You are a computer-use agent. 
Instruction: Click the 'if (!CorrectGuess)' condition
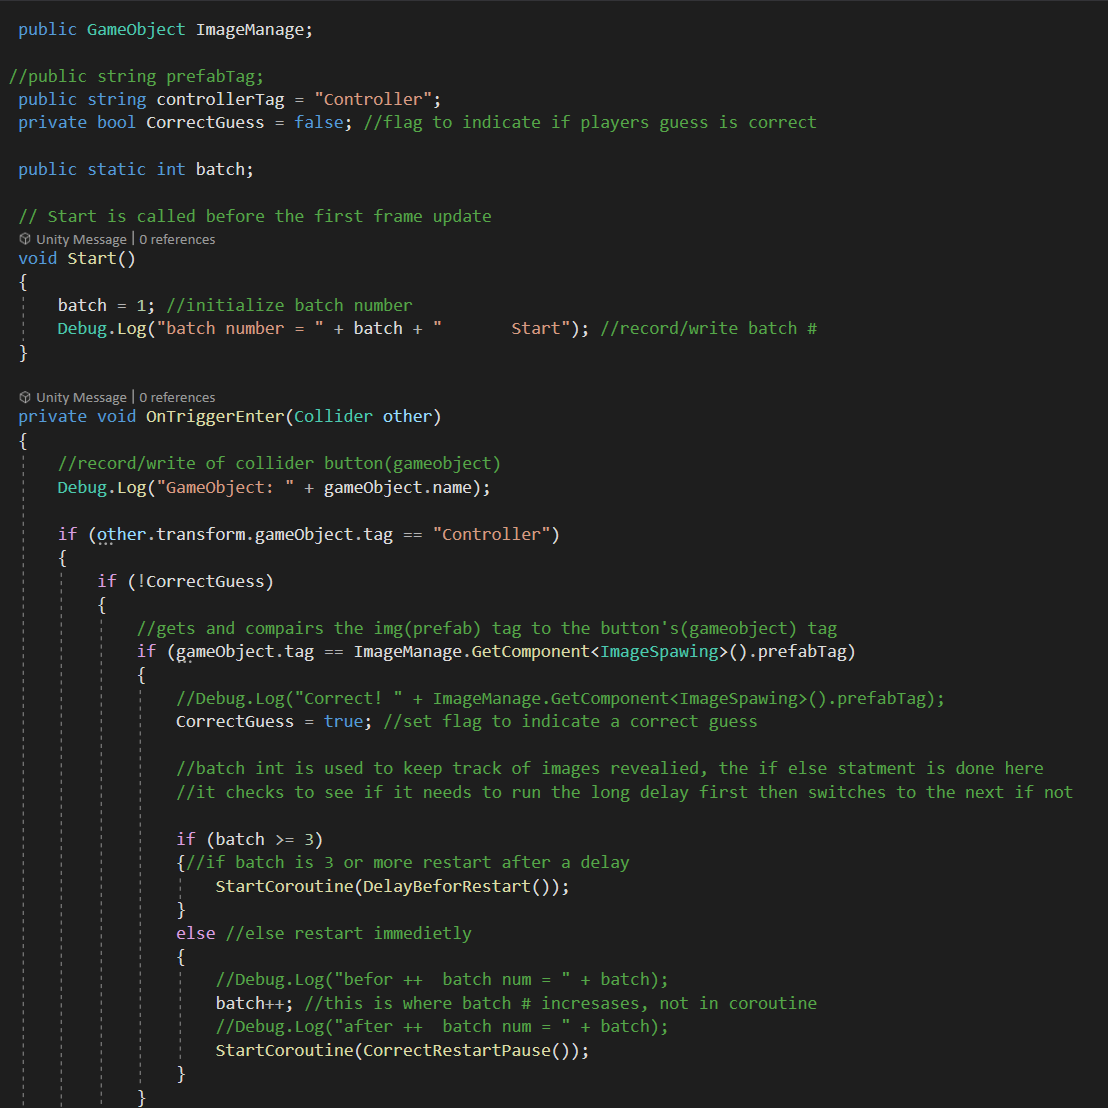(x=185, y=582)
